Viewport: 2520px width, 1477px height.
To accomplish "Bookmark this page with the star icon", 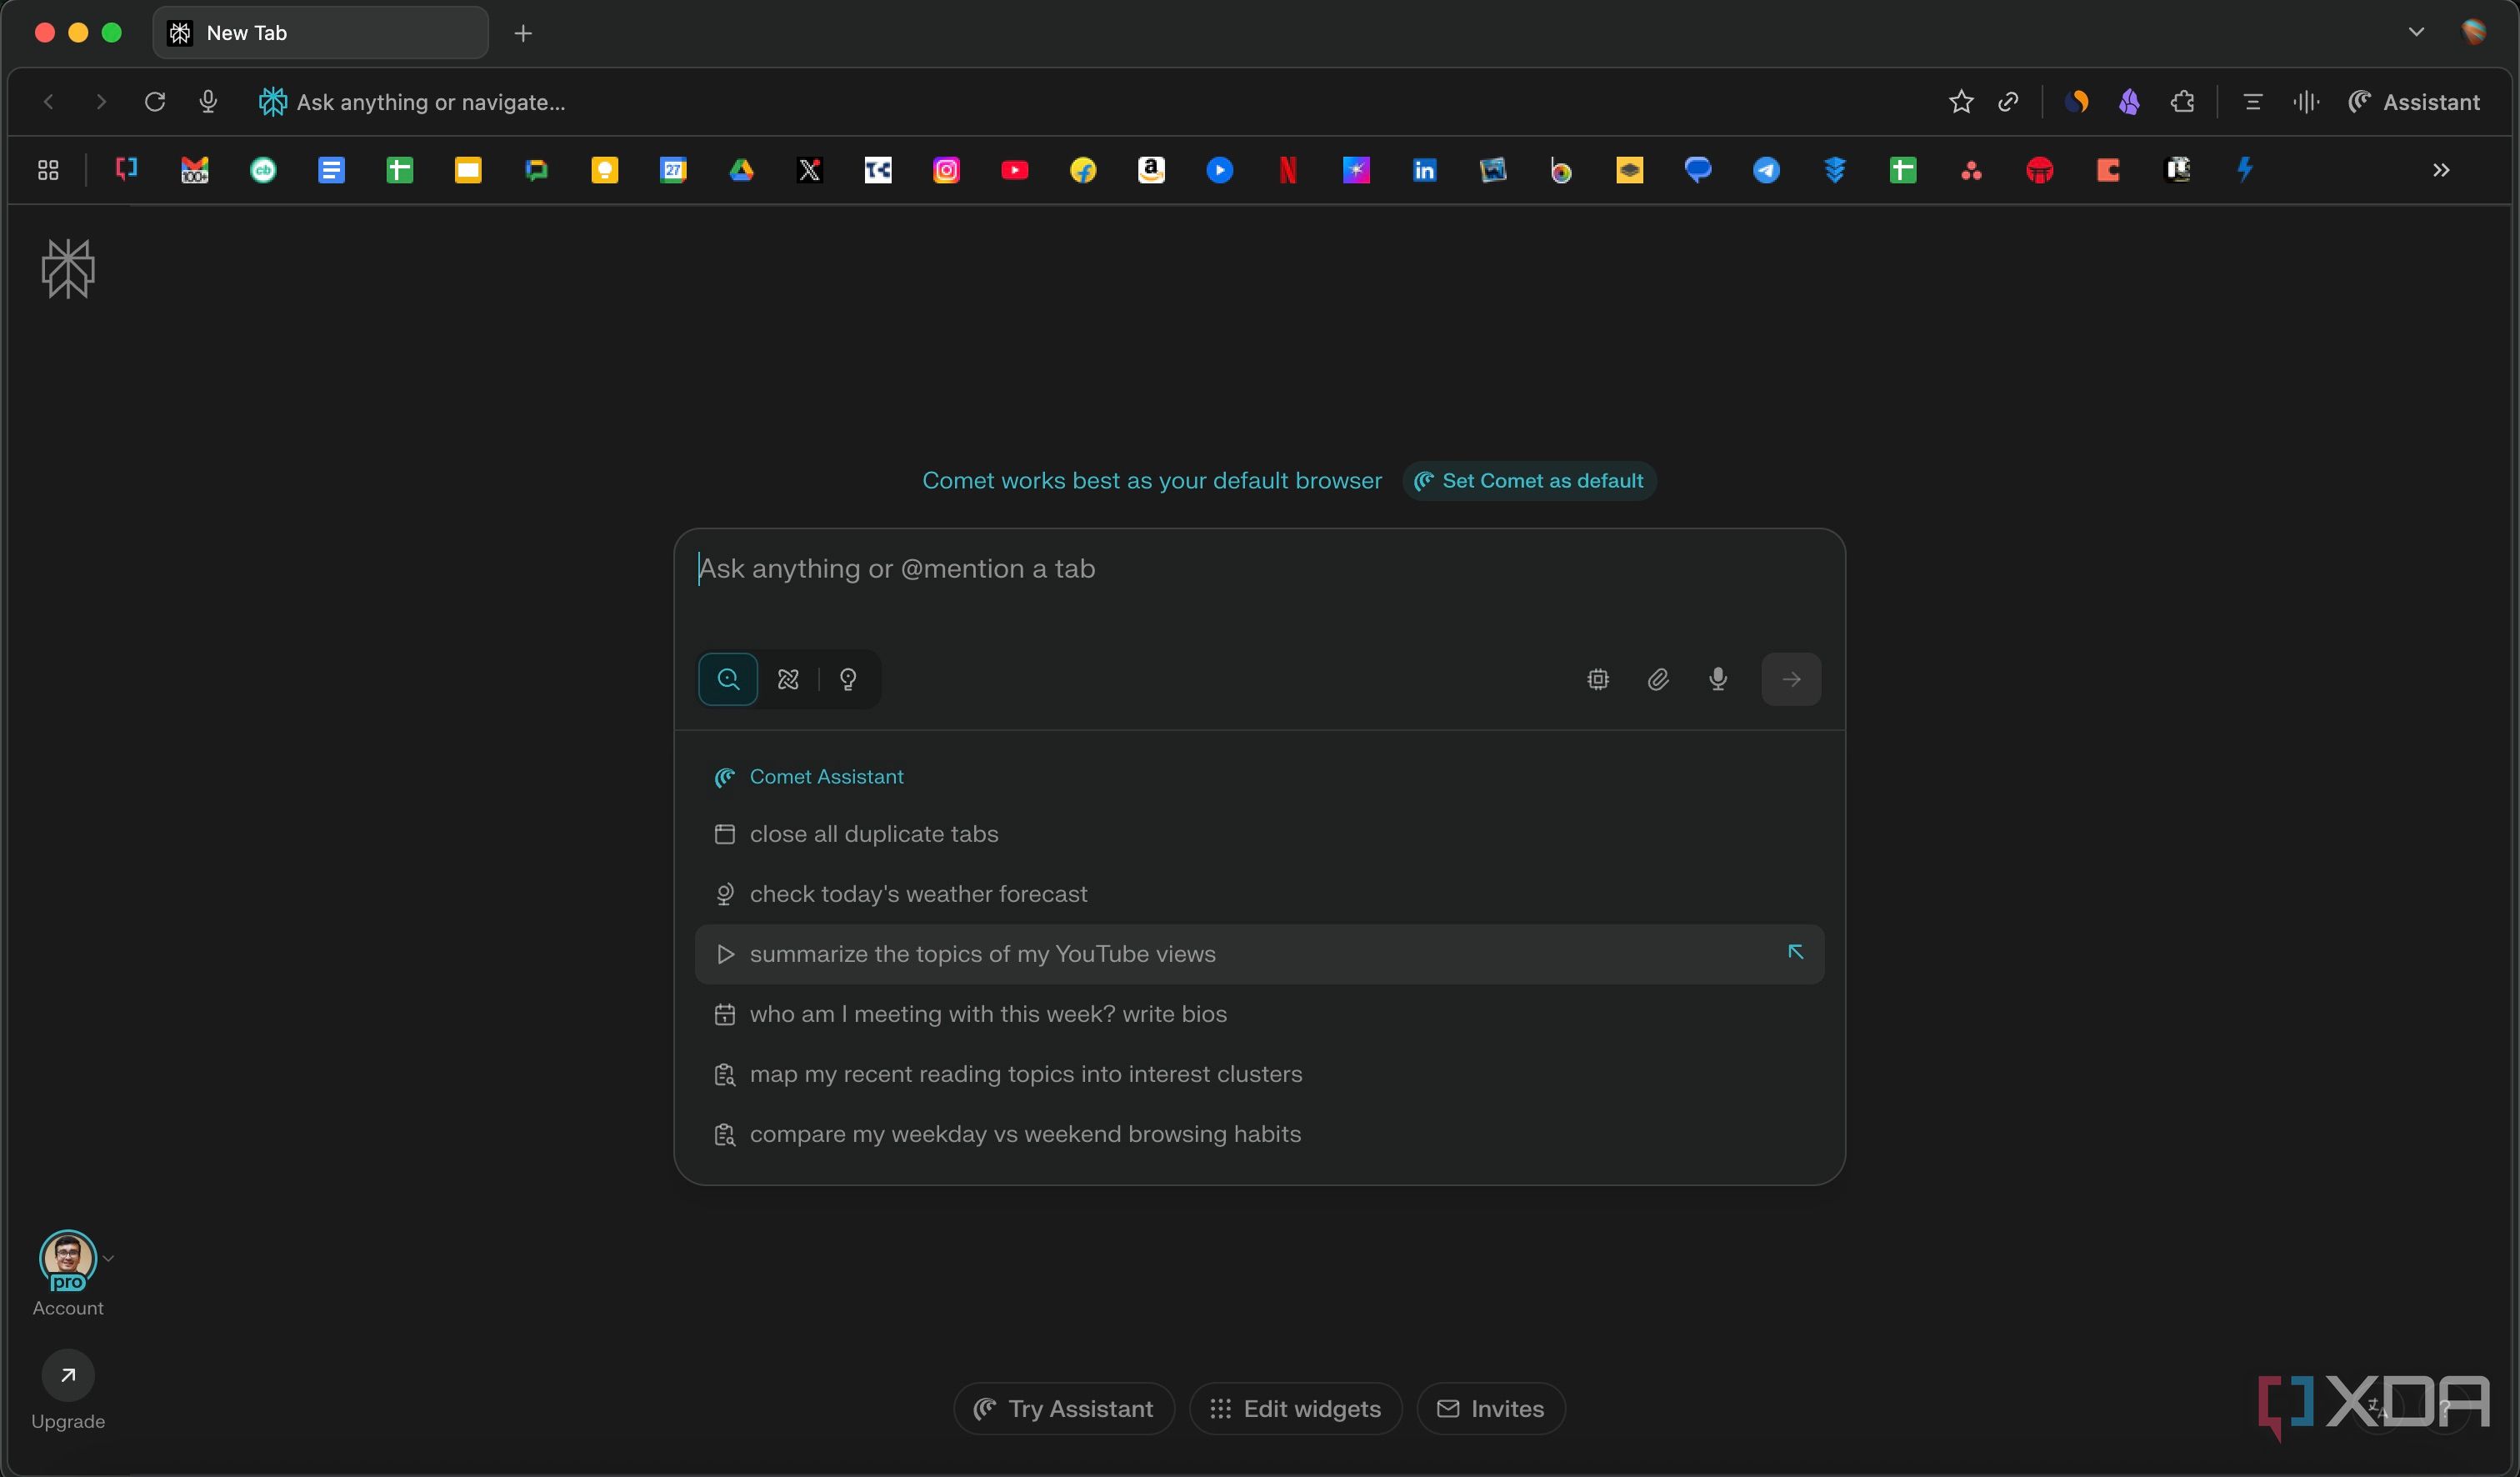I will (x=1961, y=102).
